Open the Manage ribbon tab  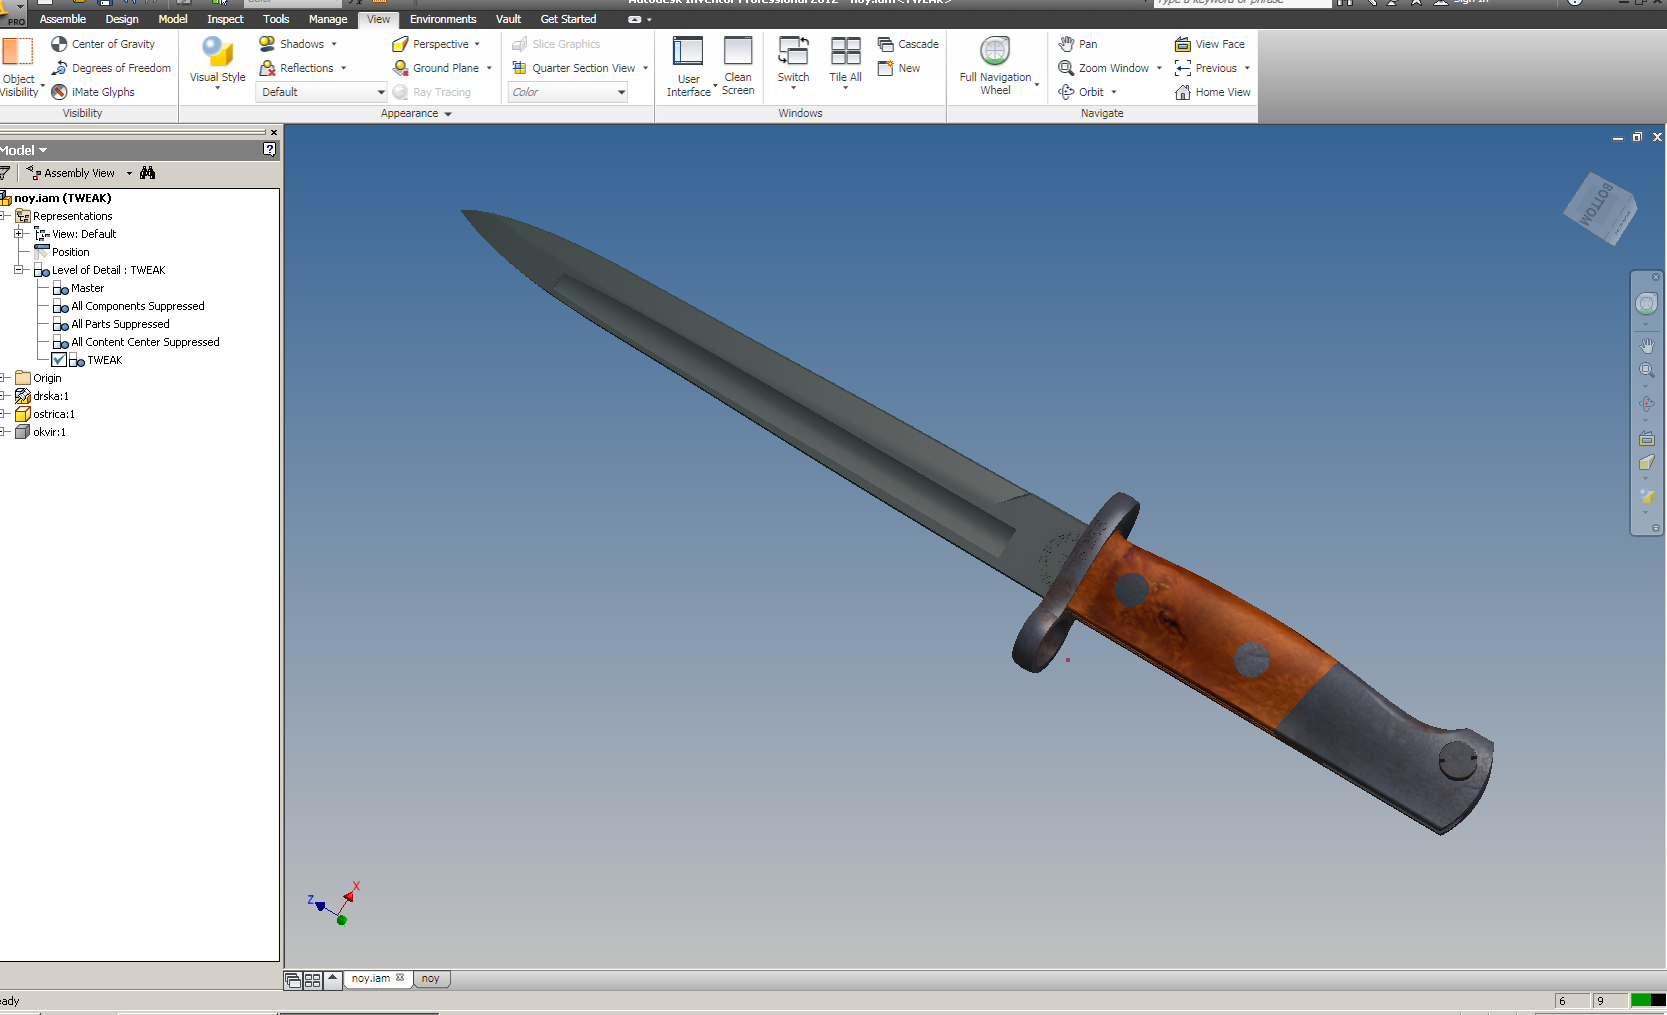click(x=328, y=19)
